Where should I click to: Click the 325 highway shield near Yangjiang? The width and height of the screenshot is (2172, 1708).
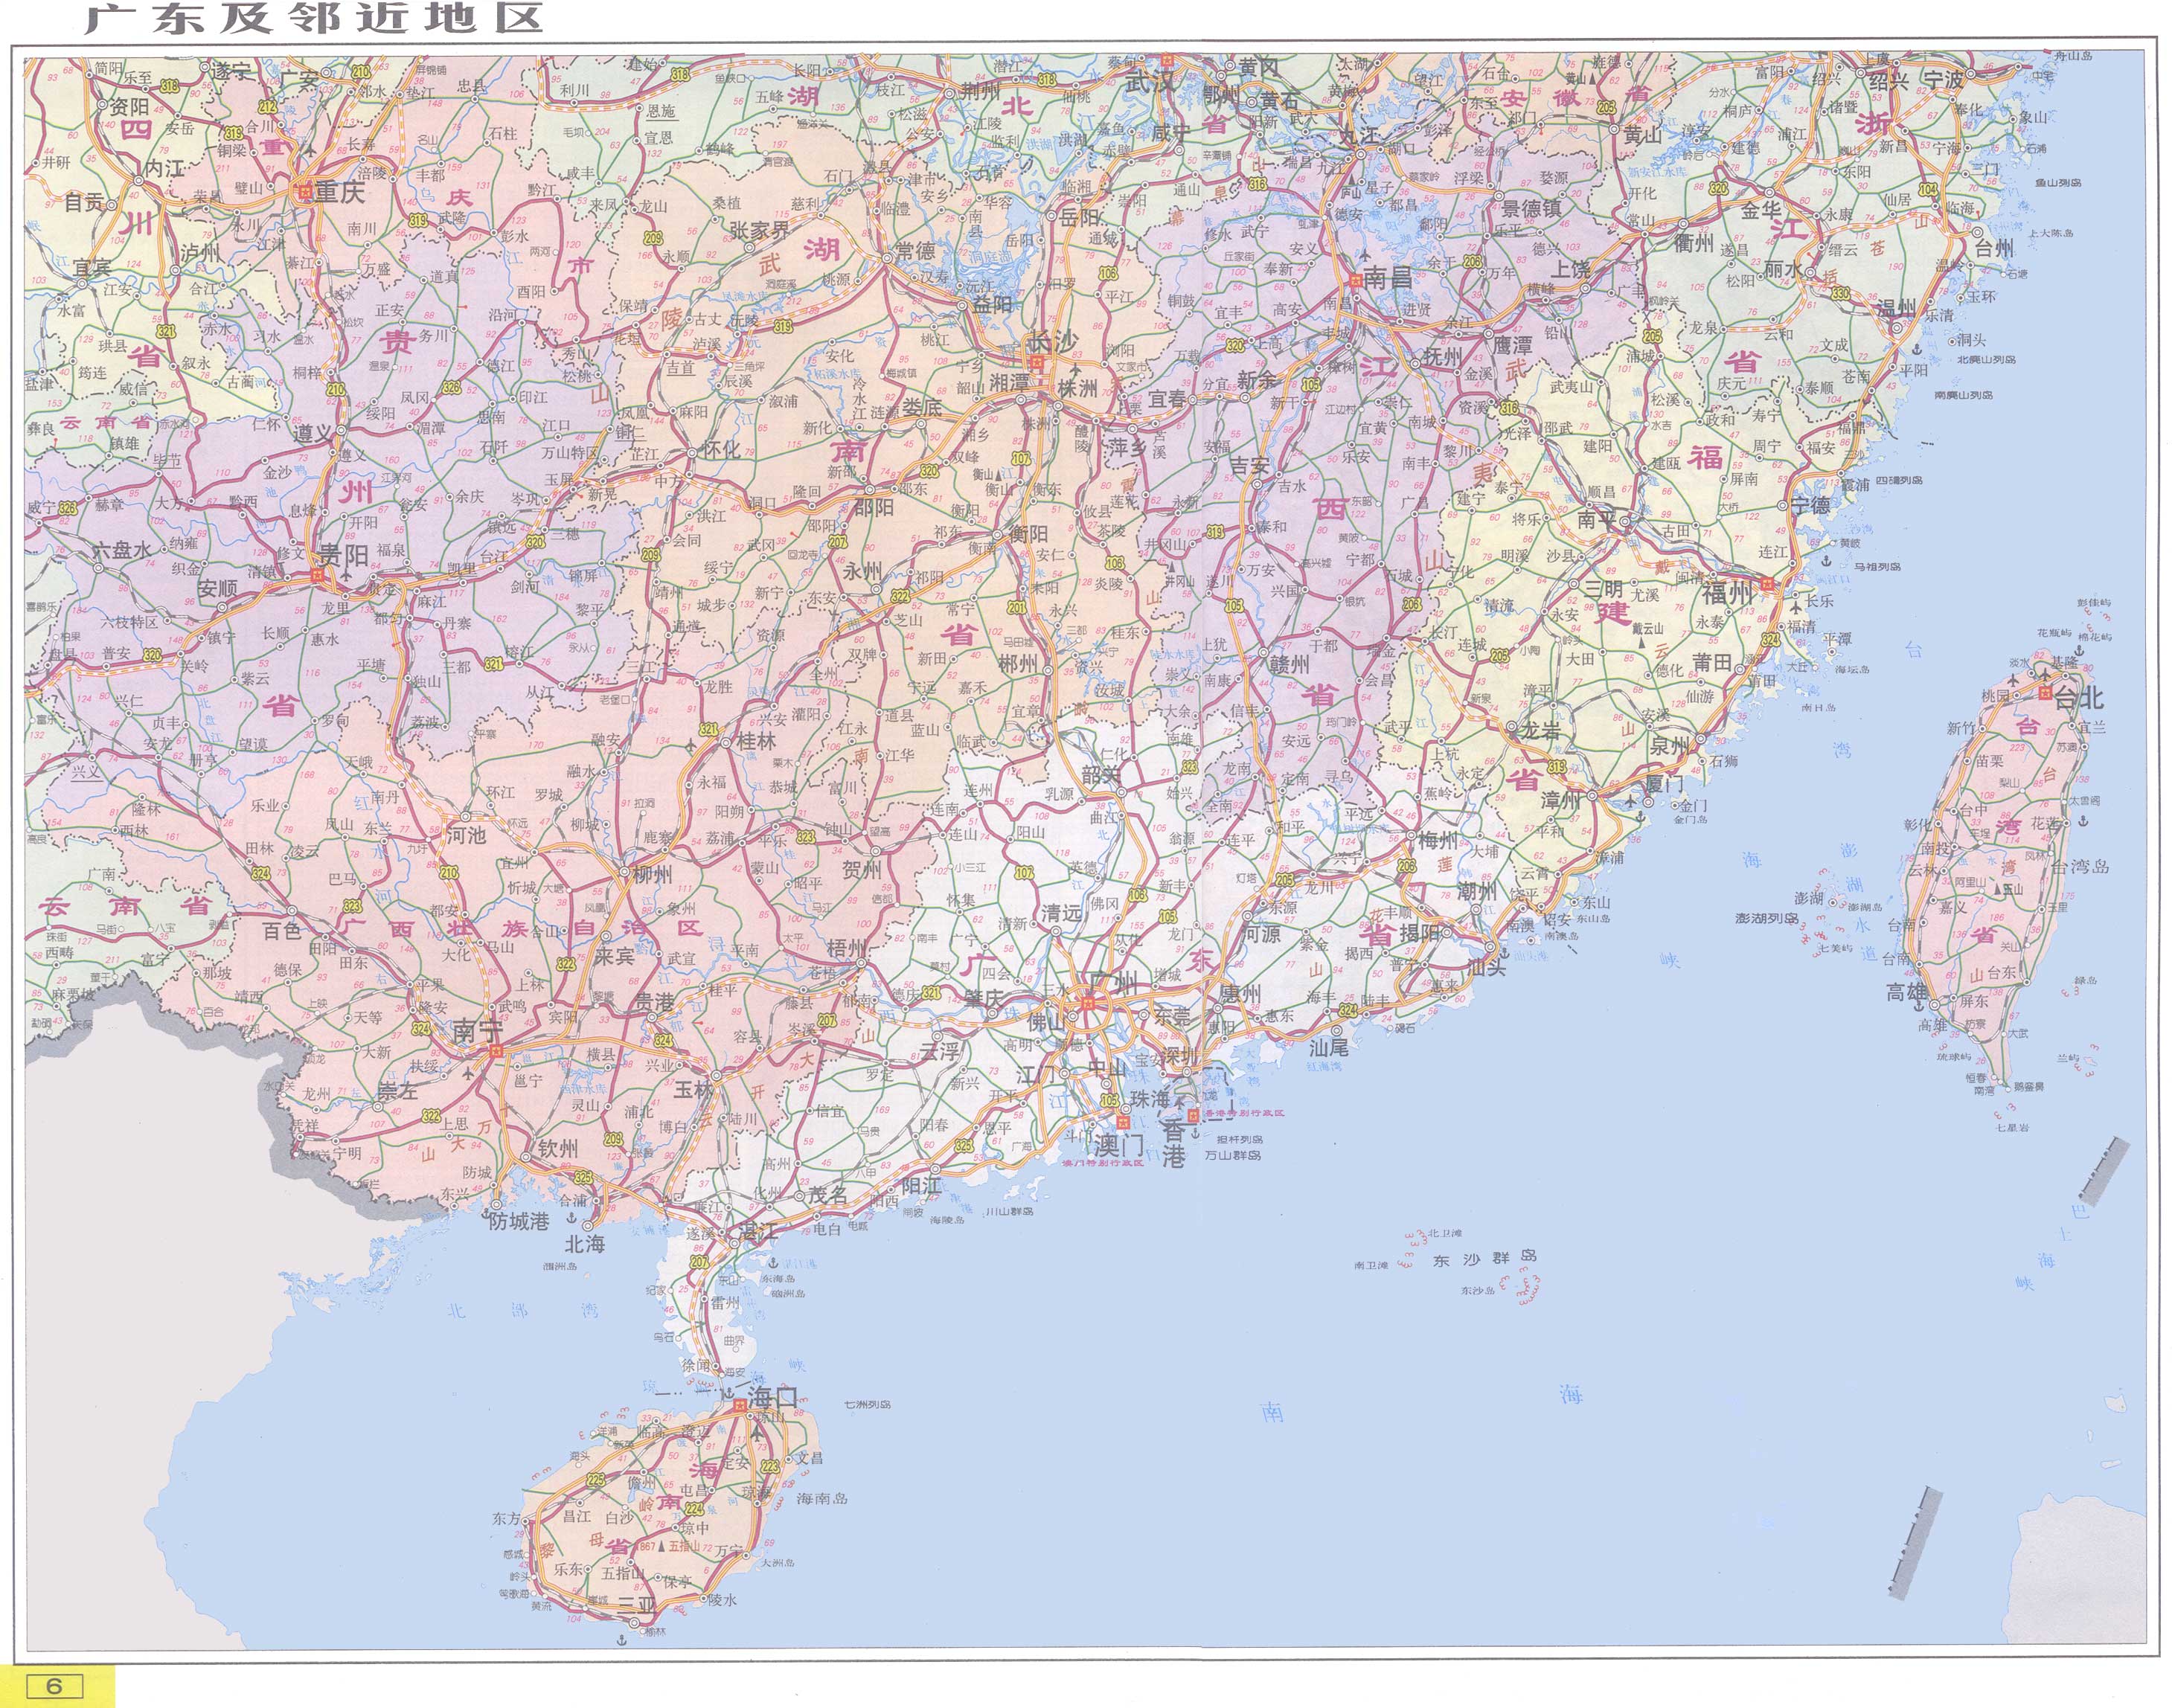pos(964,1146)
